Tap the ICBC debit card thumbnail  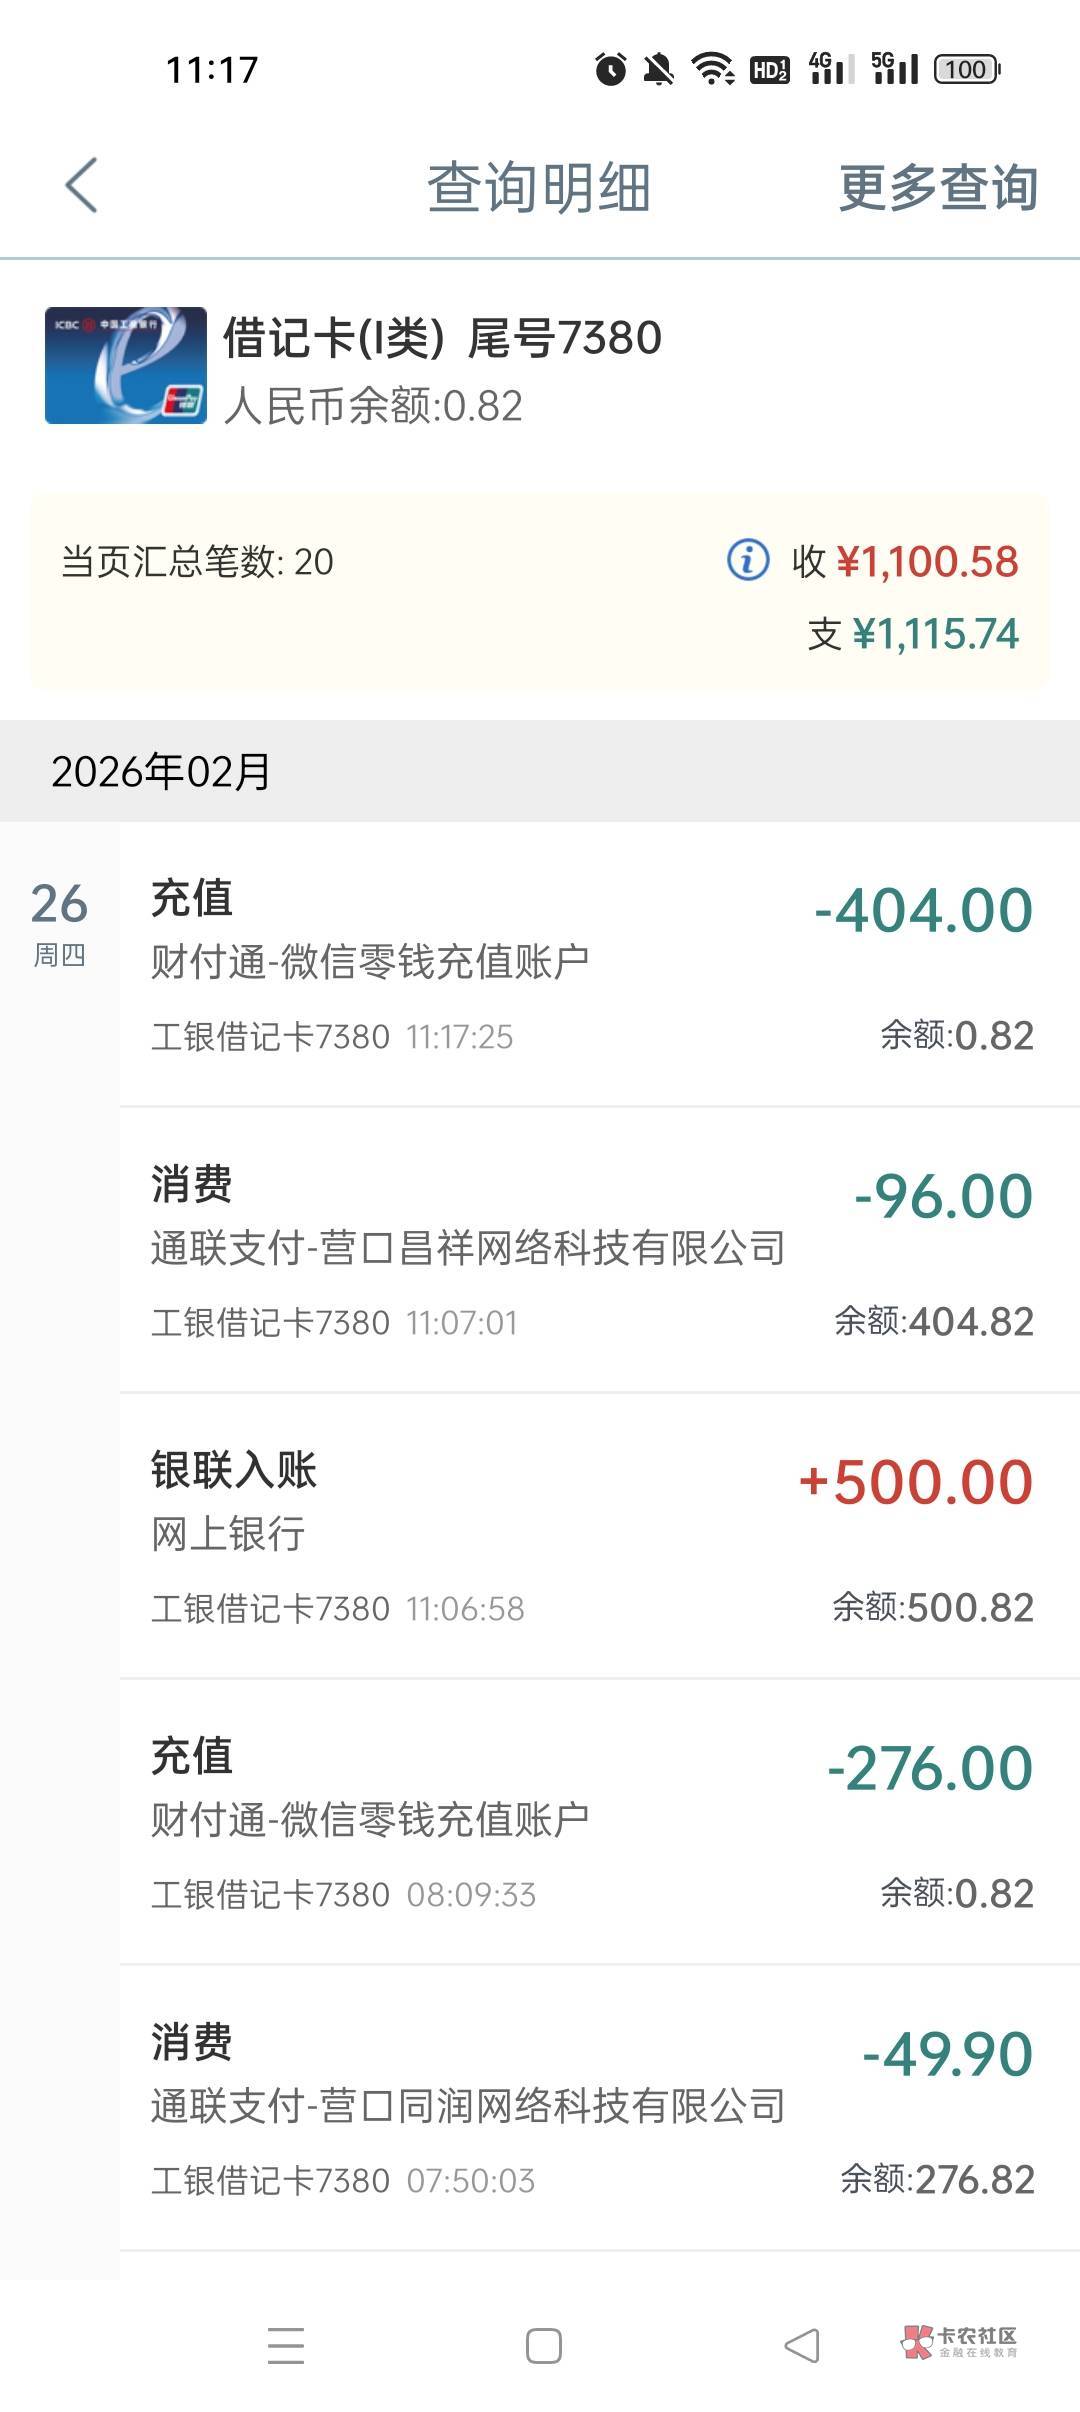126,366
